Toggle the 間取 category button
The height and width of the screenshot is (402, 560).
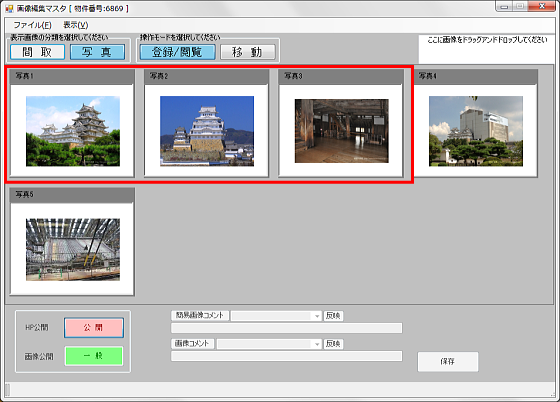[38, 52]
